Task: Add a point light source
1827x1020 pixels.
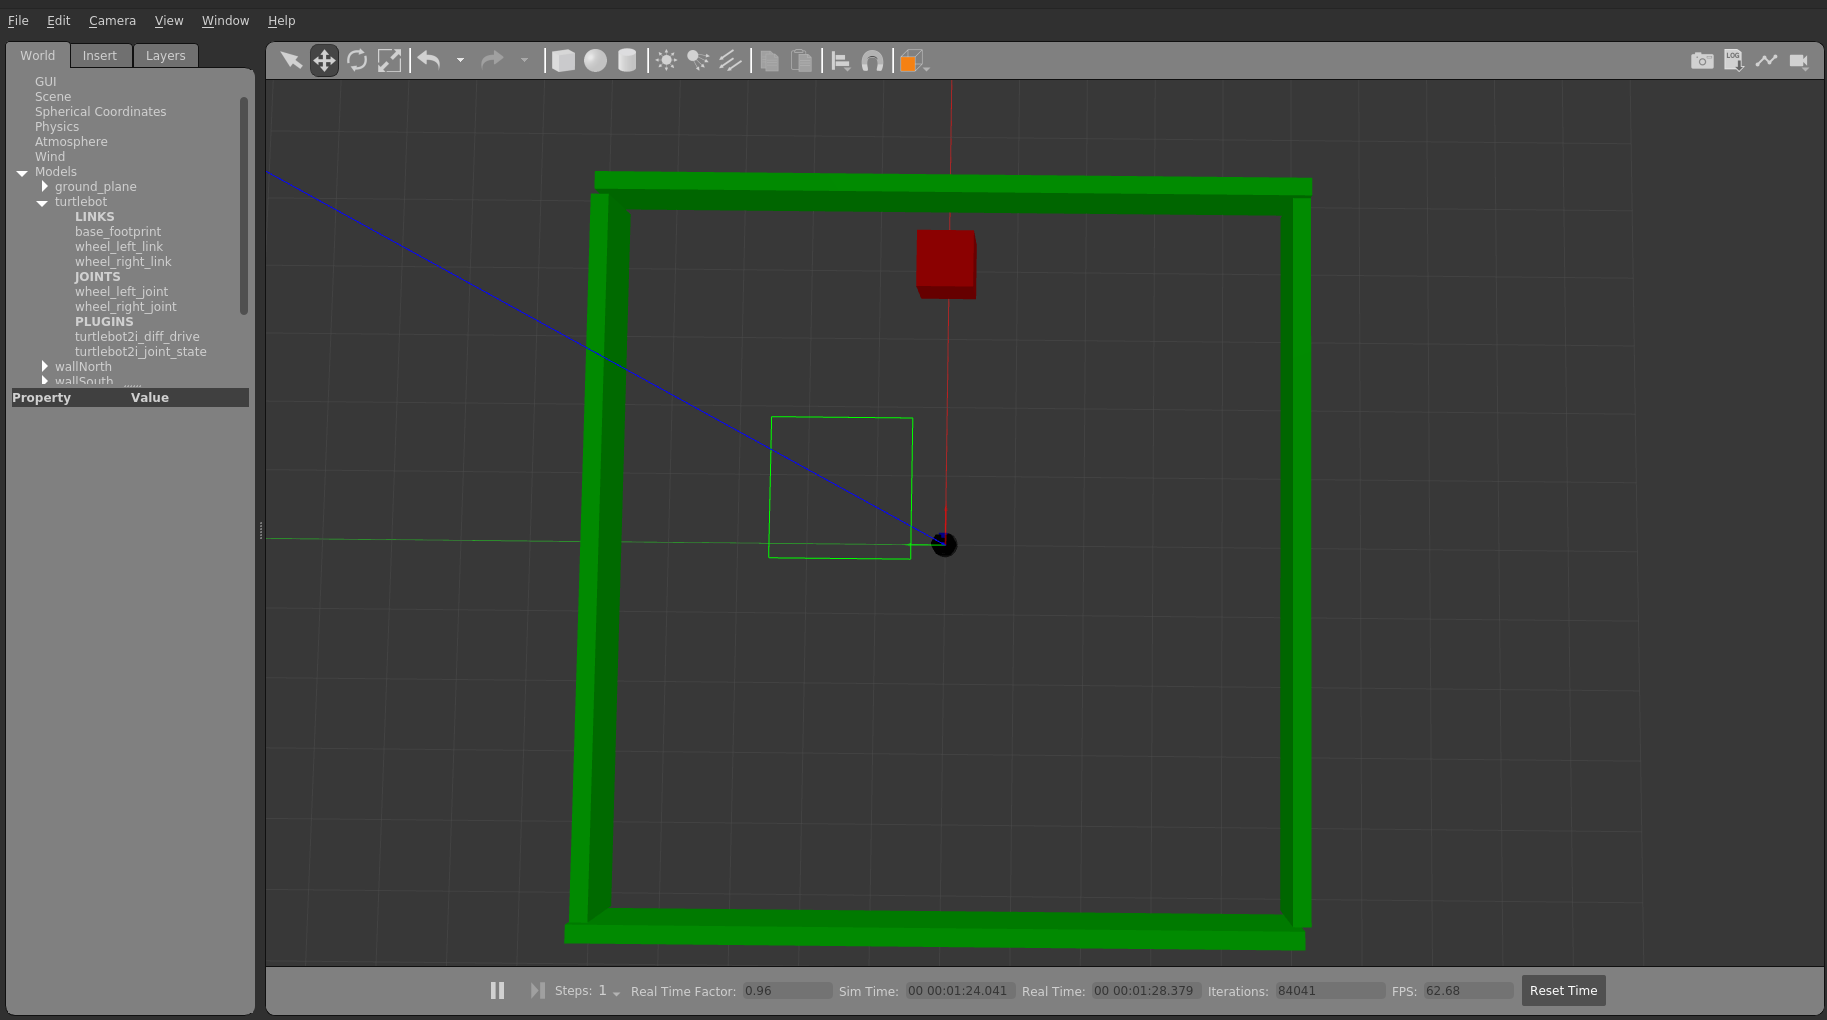Action: point(666,60)
